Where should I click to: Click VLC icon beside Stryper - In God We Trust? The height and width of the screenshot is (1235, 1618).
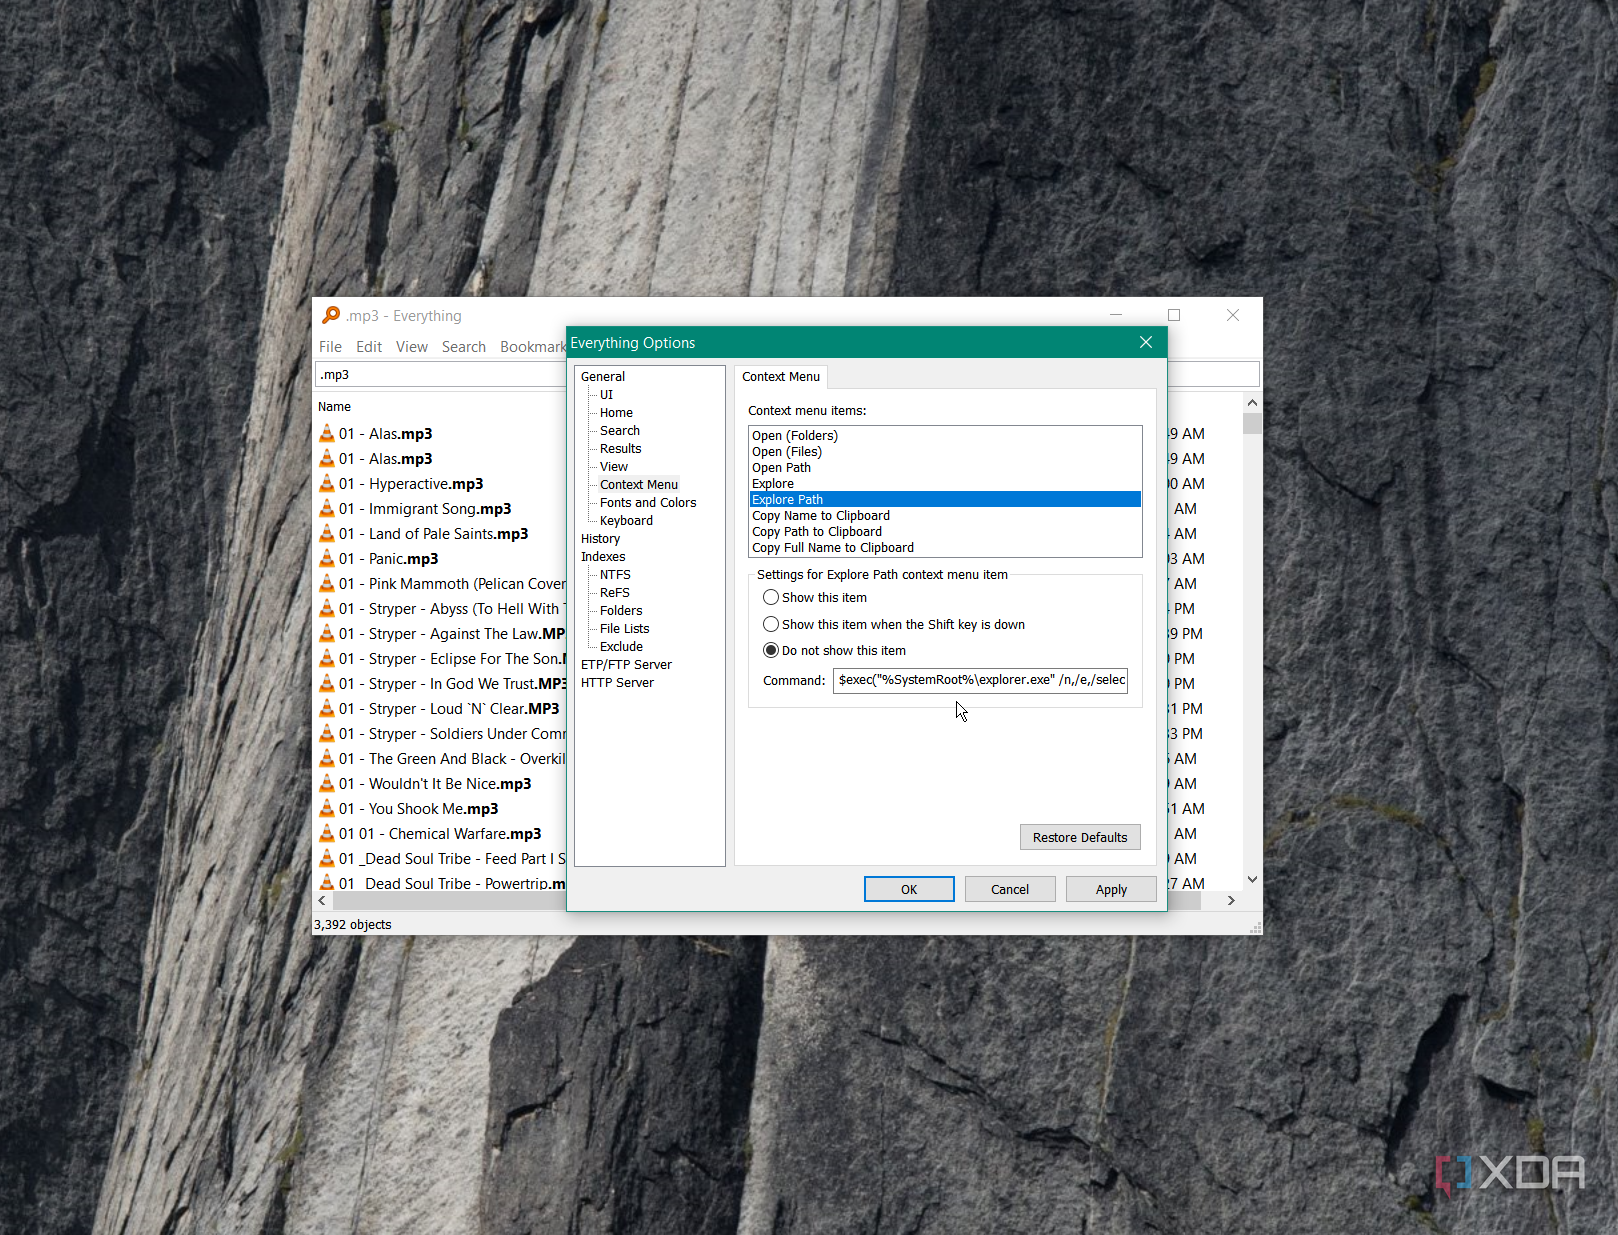pos(327,683)
